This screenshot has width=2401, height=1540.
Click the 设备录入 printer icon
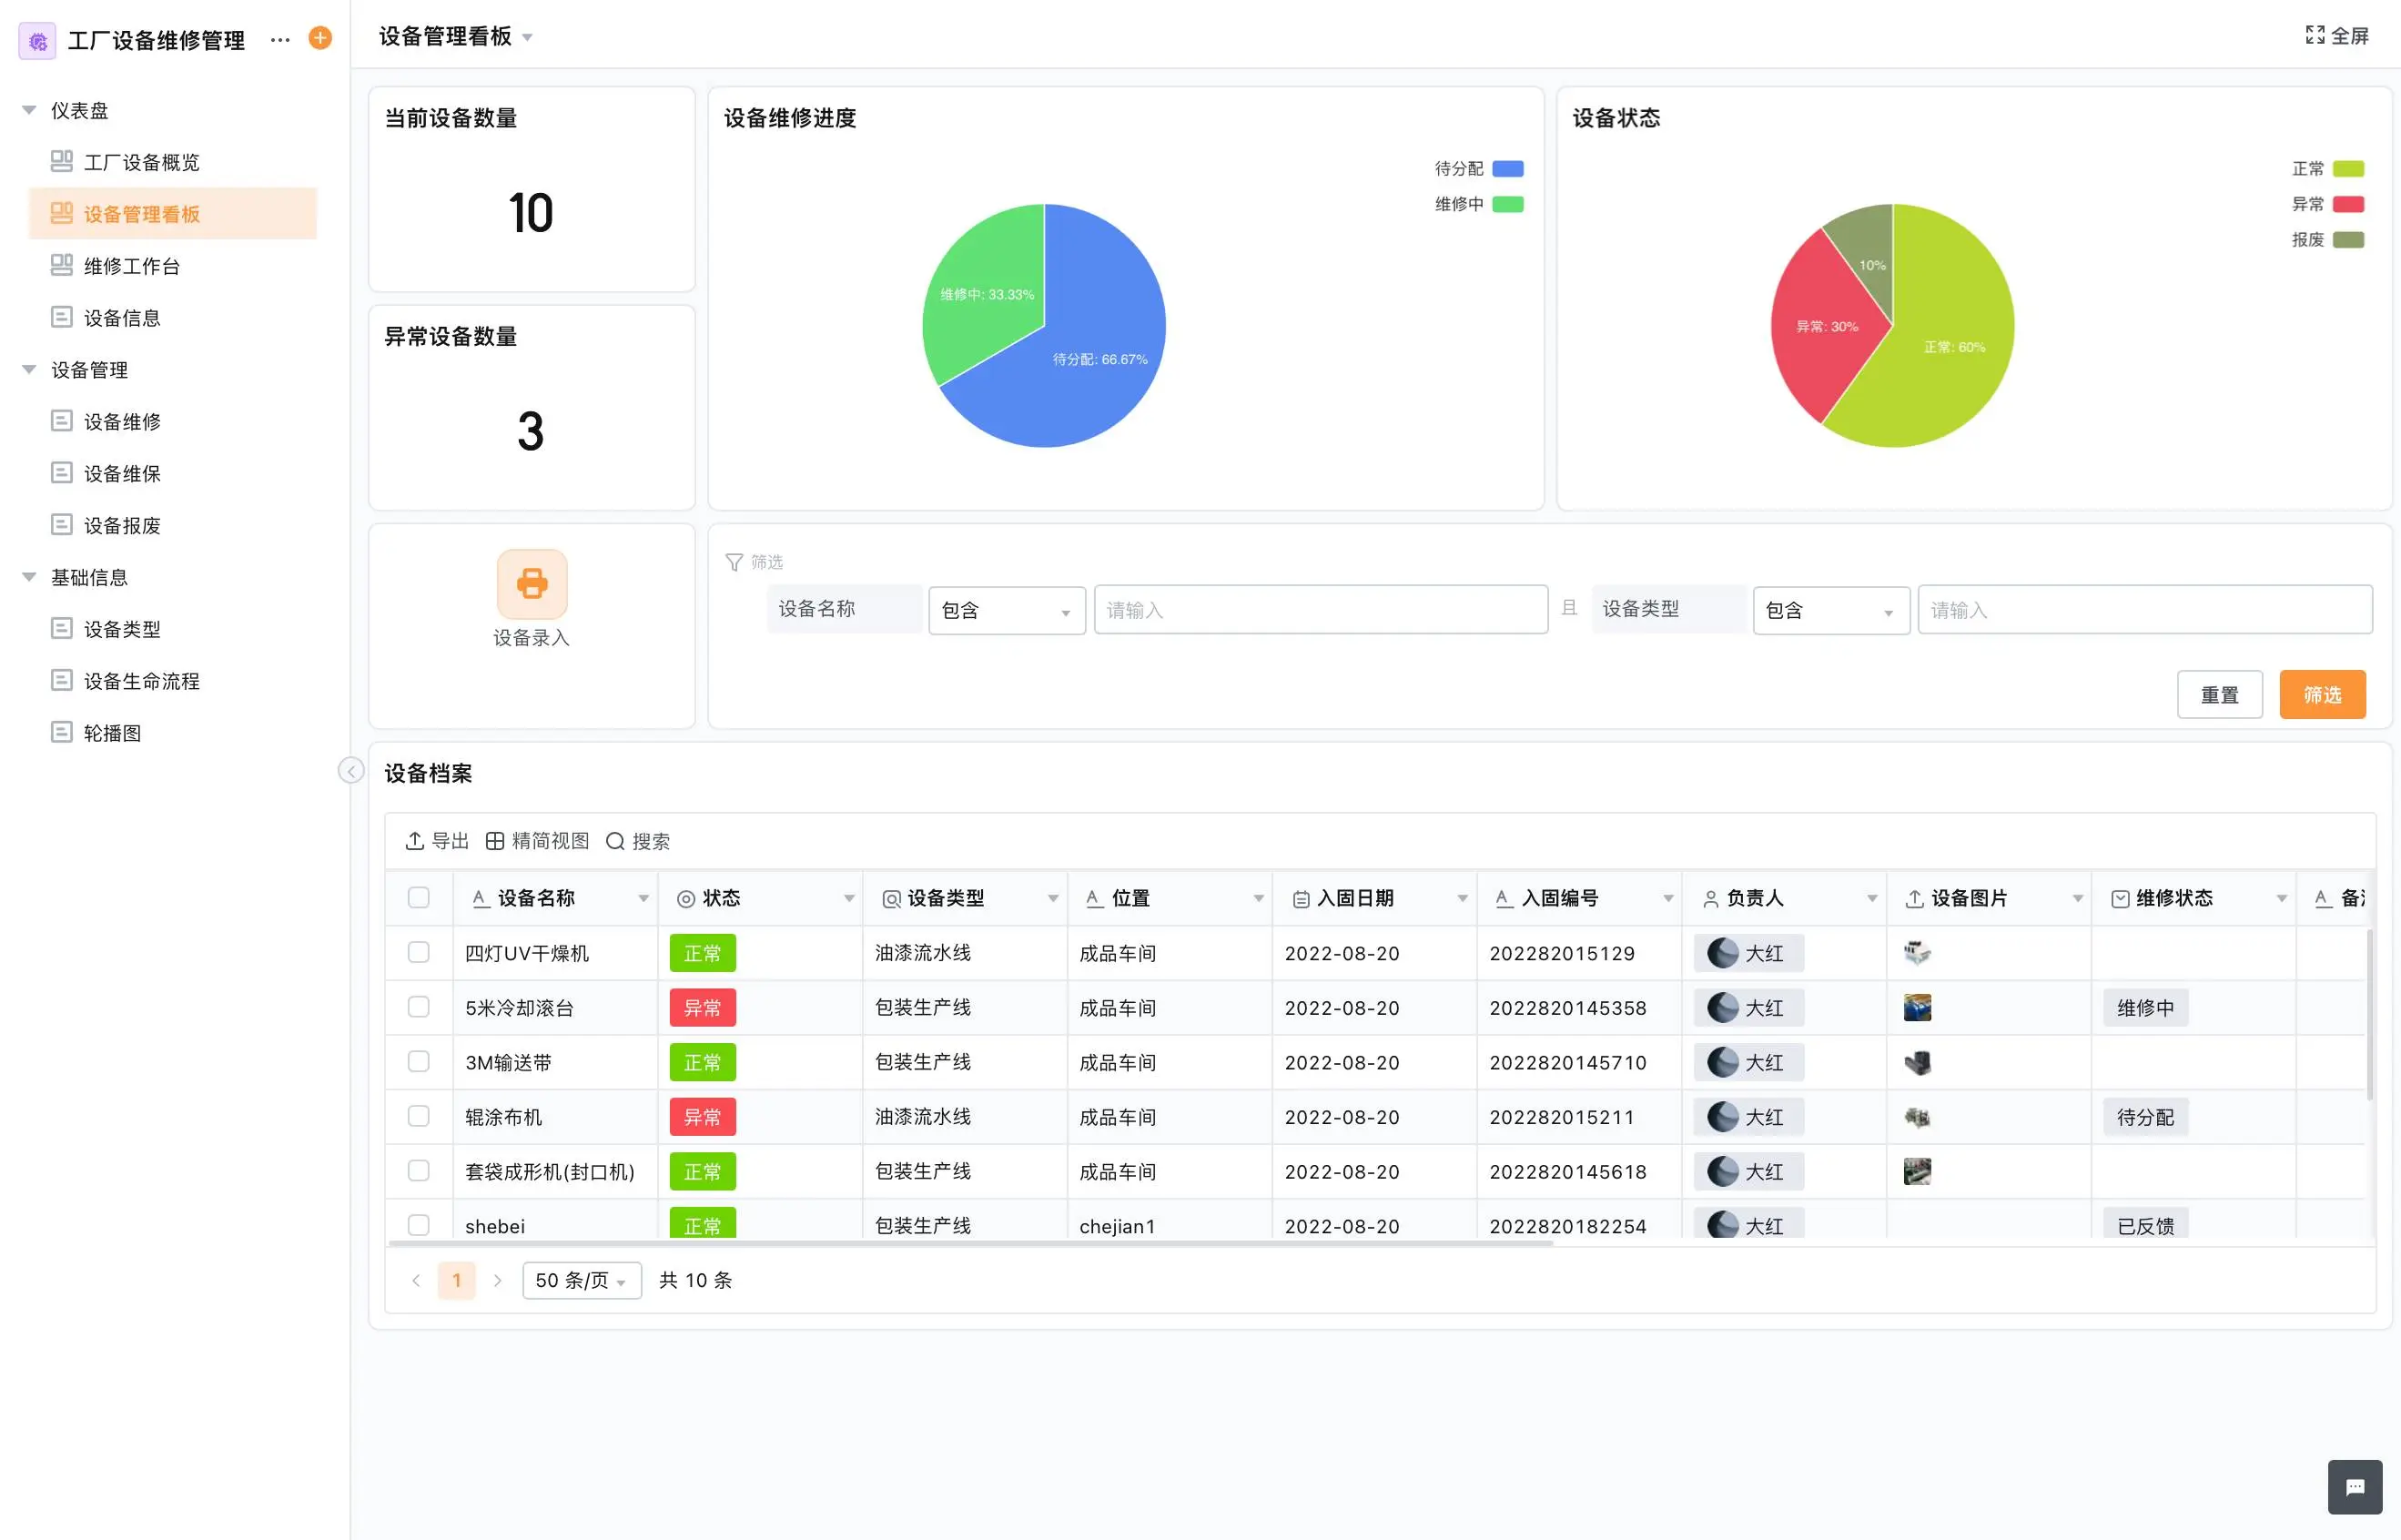[531, 583]
